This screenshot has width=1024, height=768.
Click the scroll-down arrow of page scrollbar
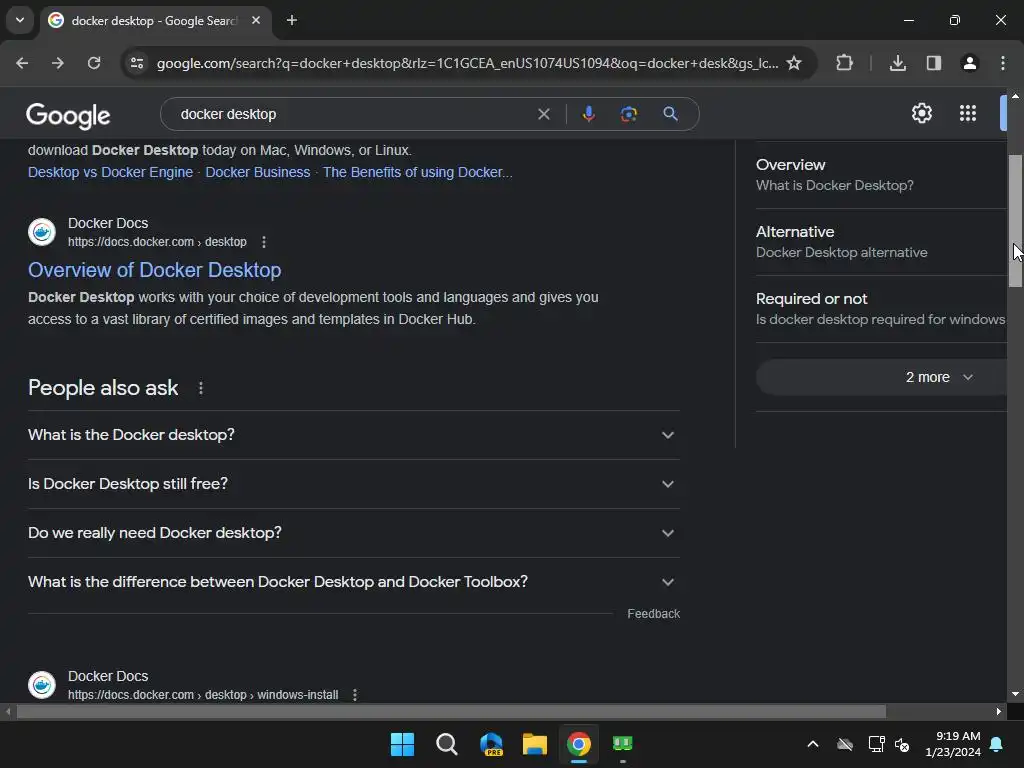tap(1015, 694)
